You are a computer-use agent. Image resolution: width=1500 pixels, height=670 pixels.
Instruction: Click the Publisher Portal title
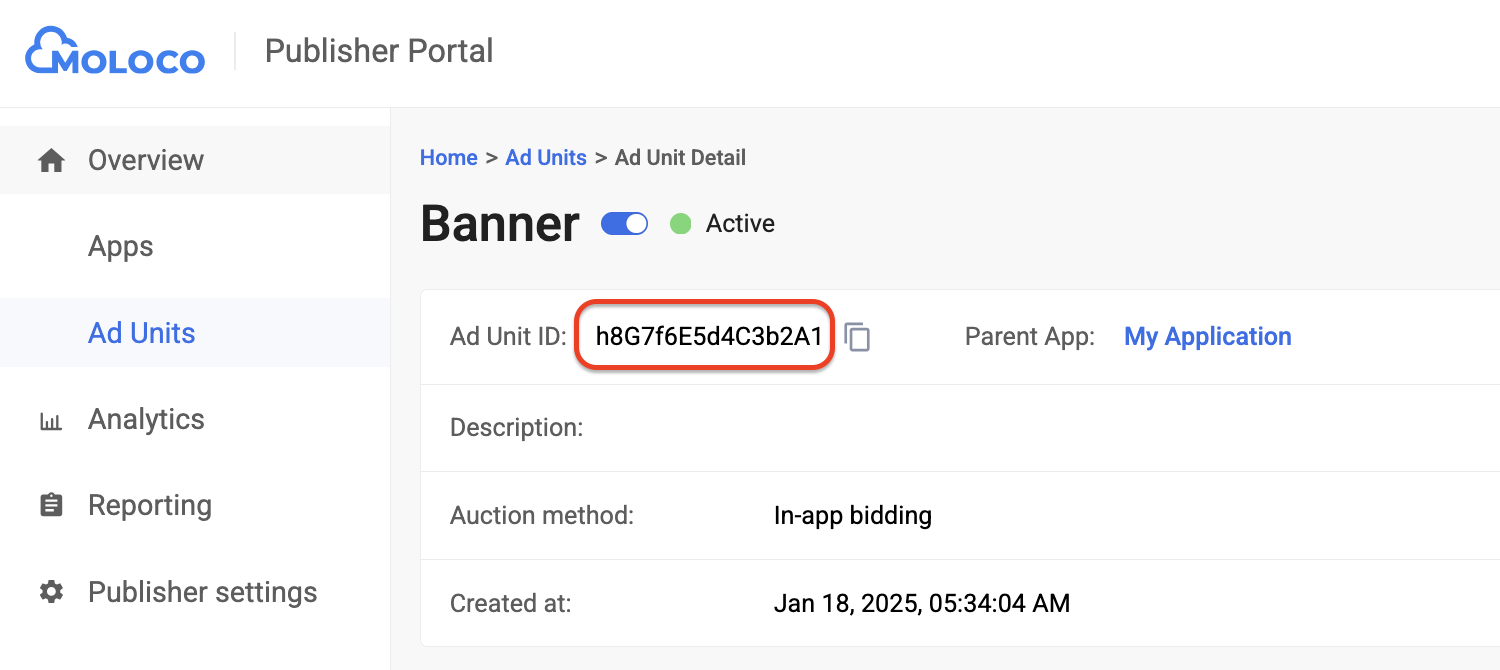[x=378, y=51]
